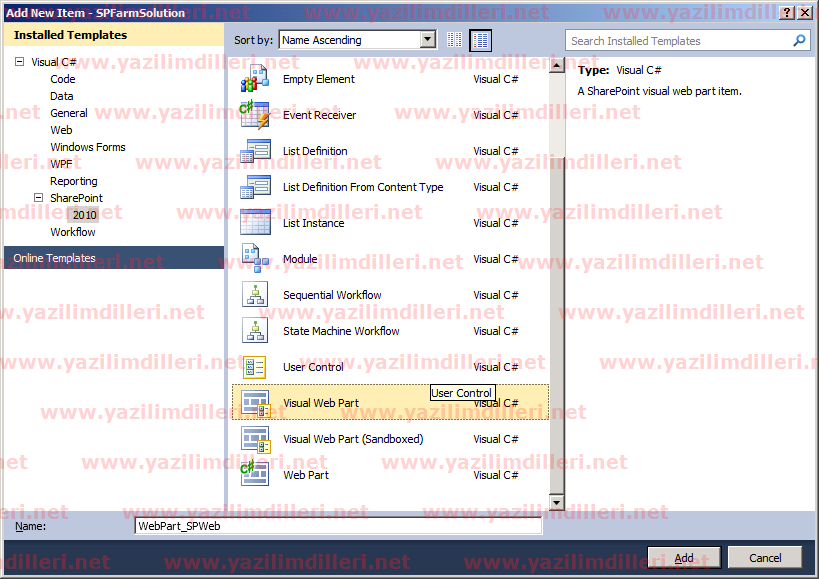Viewport: 819px width, 579px height.
Task: Select the Code category
Action: [63, 79]
